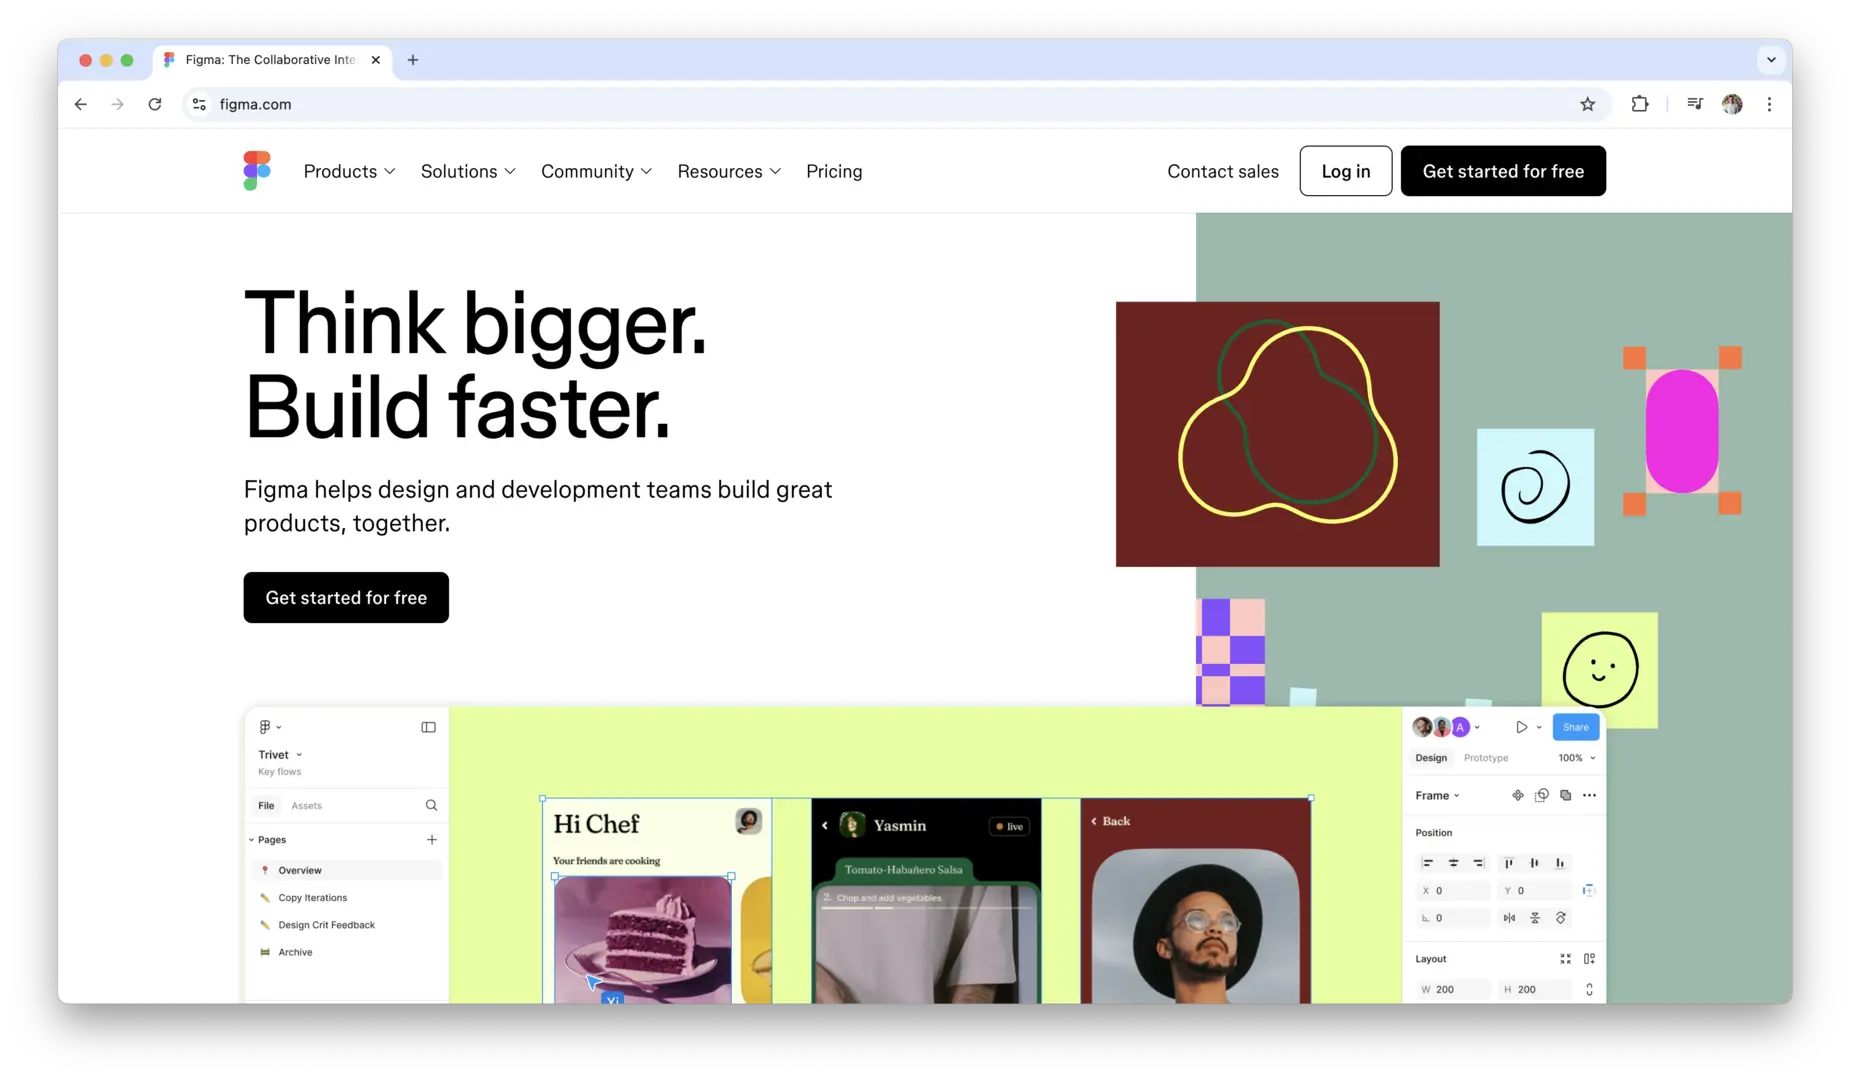This screenshot has height=1080, width=1850.
Task: Click the Figma logo in the site header
Action: (257, 171)
